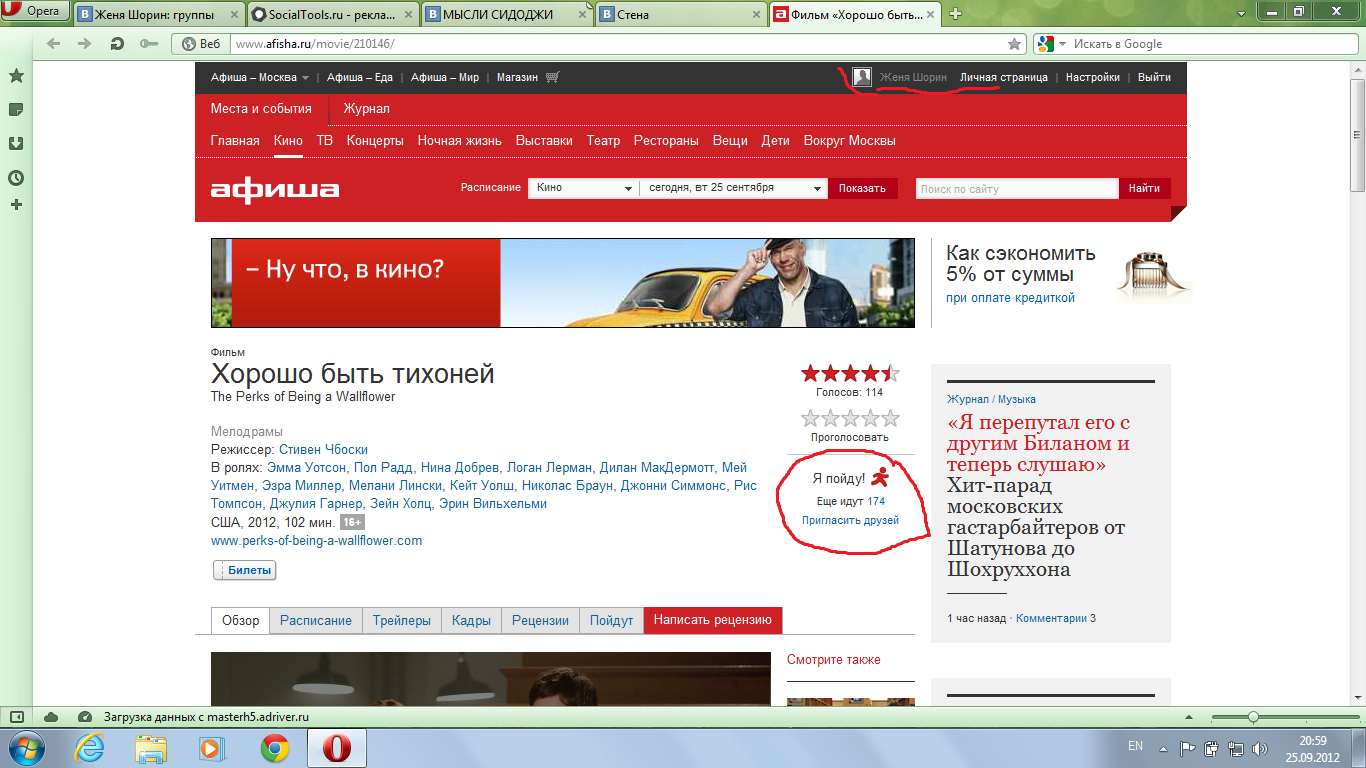This screenshot has height=768, width=1366.
Task: Open director Стивен Чбоски link
Action: (x=323, y=450)
